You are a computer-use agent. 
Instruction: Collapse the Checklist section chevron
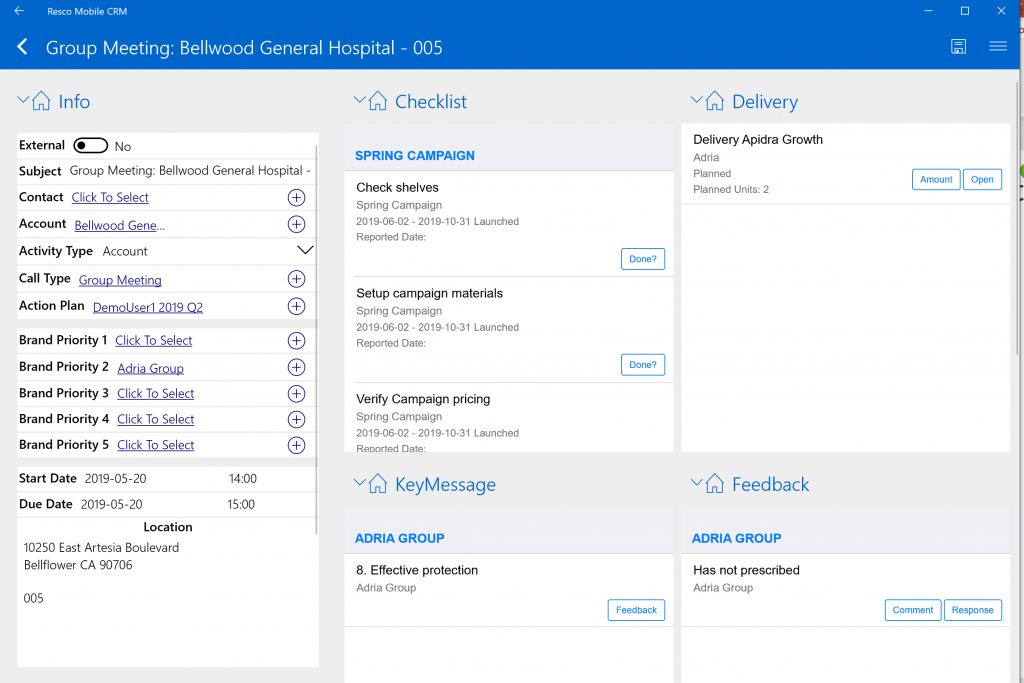click(359, 100)
